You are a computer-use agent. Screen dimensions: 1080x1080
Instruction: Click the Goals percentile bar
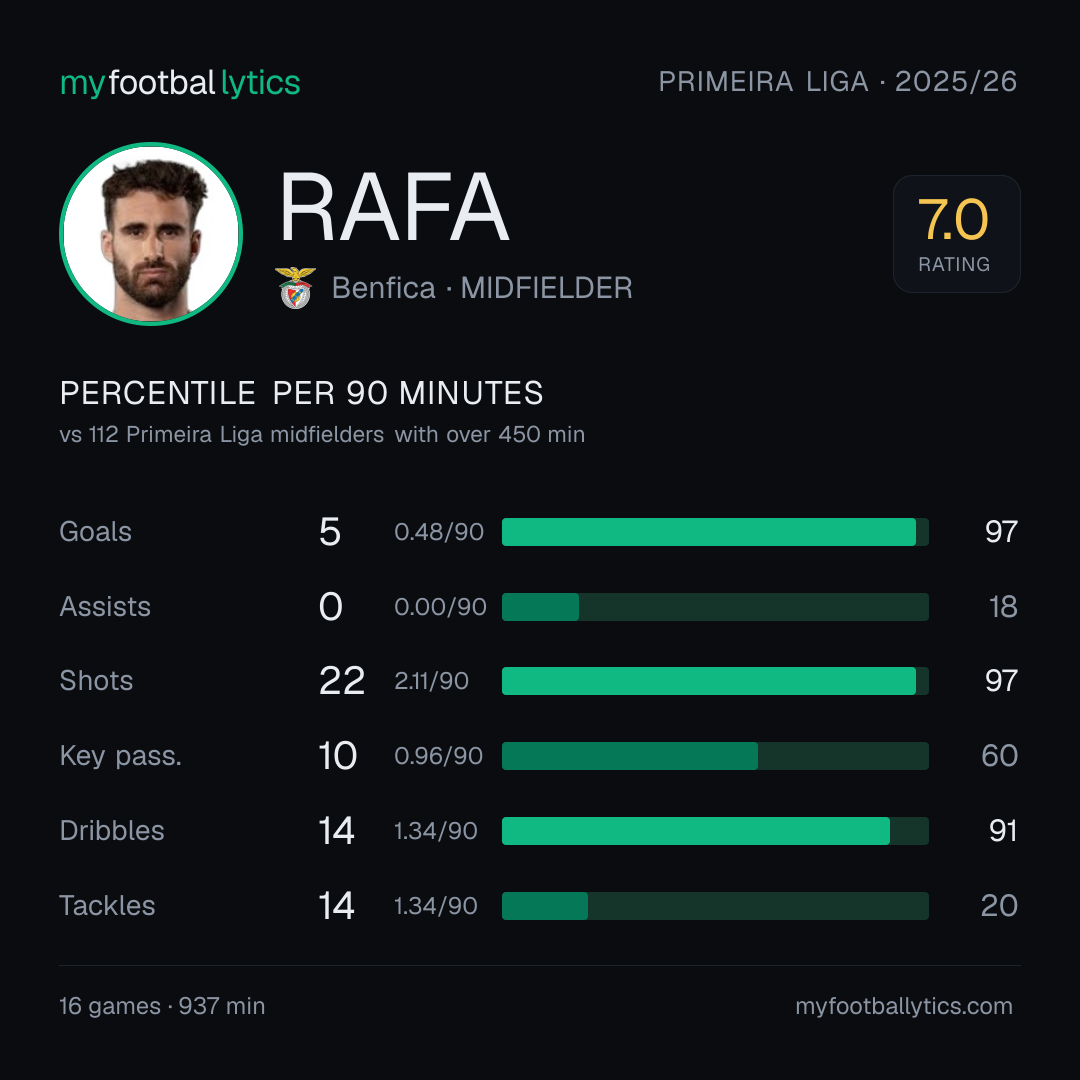tap(715, 532)
